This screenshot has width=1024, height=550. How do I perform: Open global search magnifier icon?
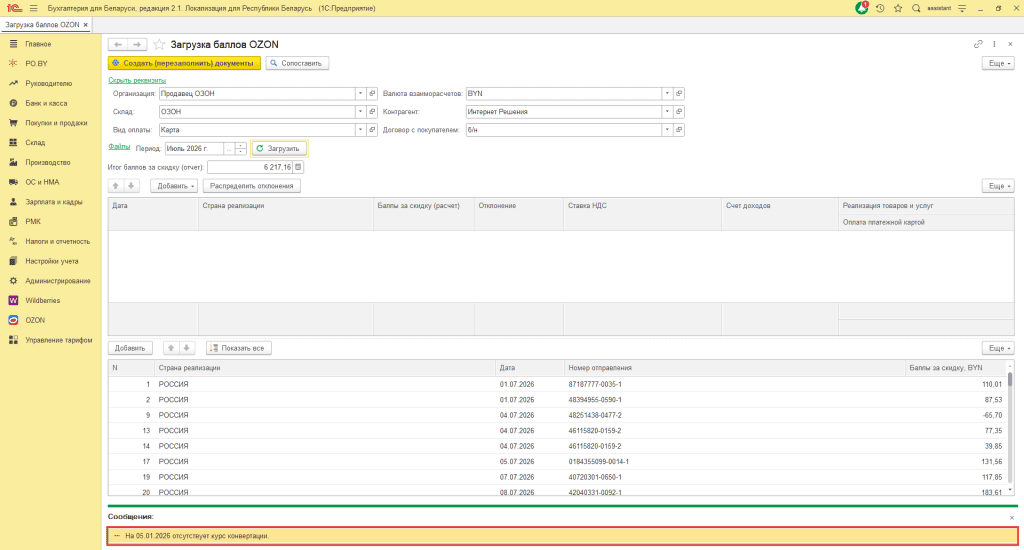coord(916,8)
